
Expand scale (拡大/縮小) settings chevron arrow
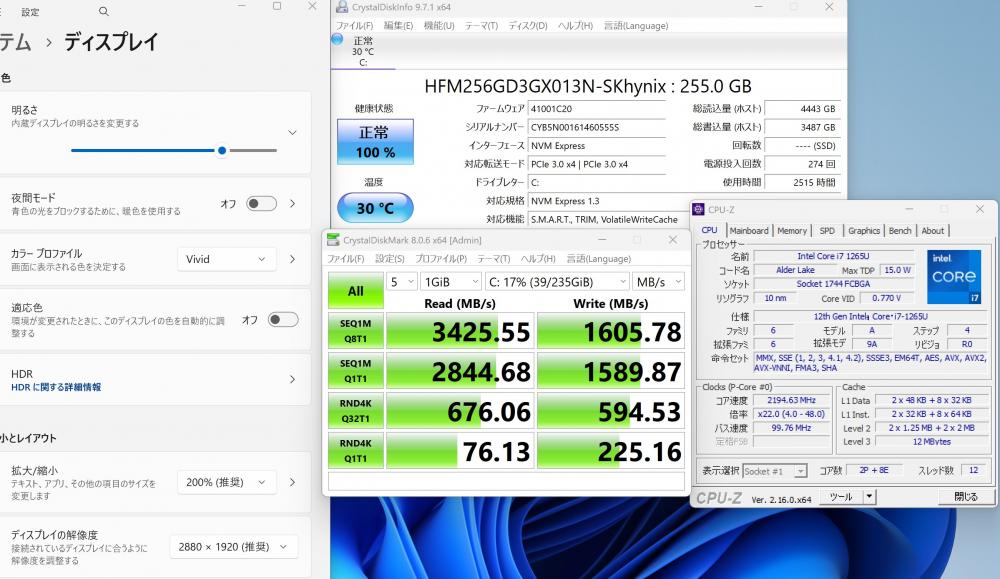click(x=293, y=482)
